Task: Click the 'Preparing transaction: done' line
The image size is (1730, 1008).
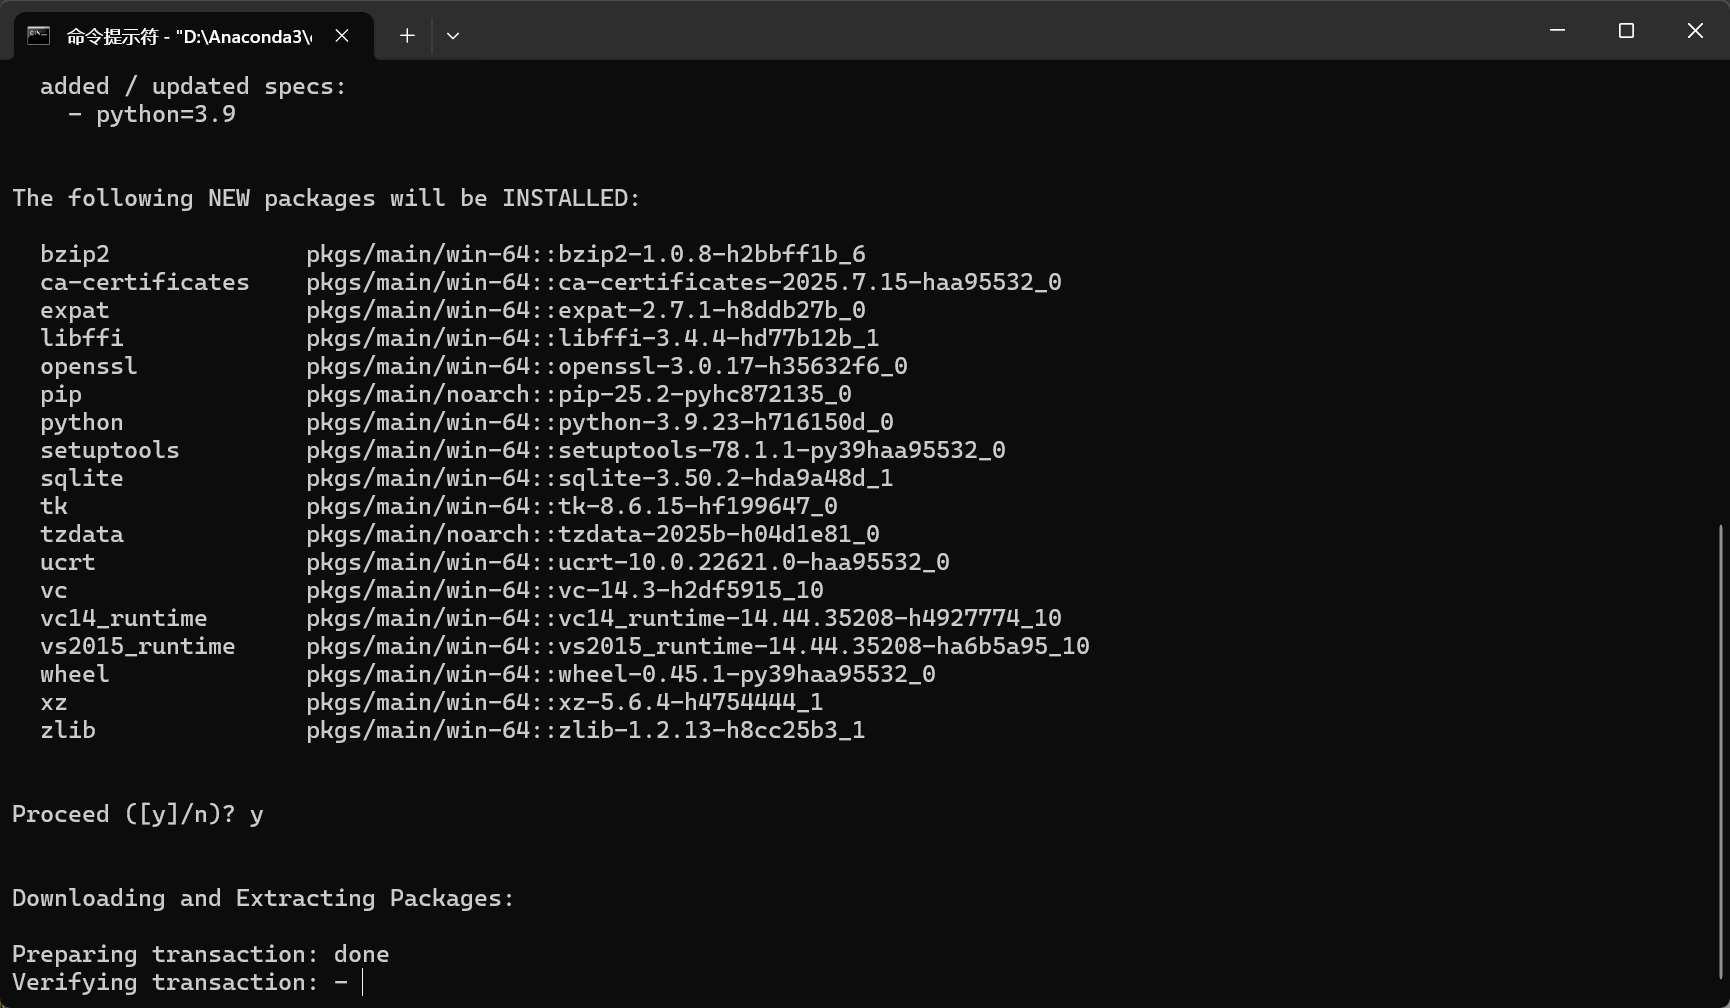Action: 200,954
